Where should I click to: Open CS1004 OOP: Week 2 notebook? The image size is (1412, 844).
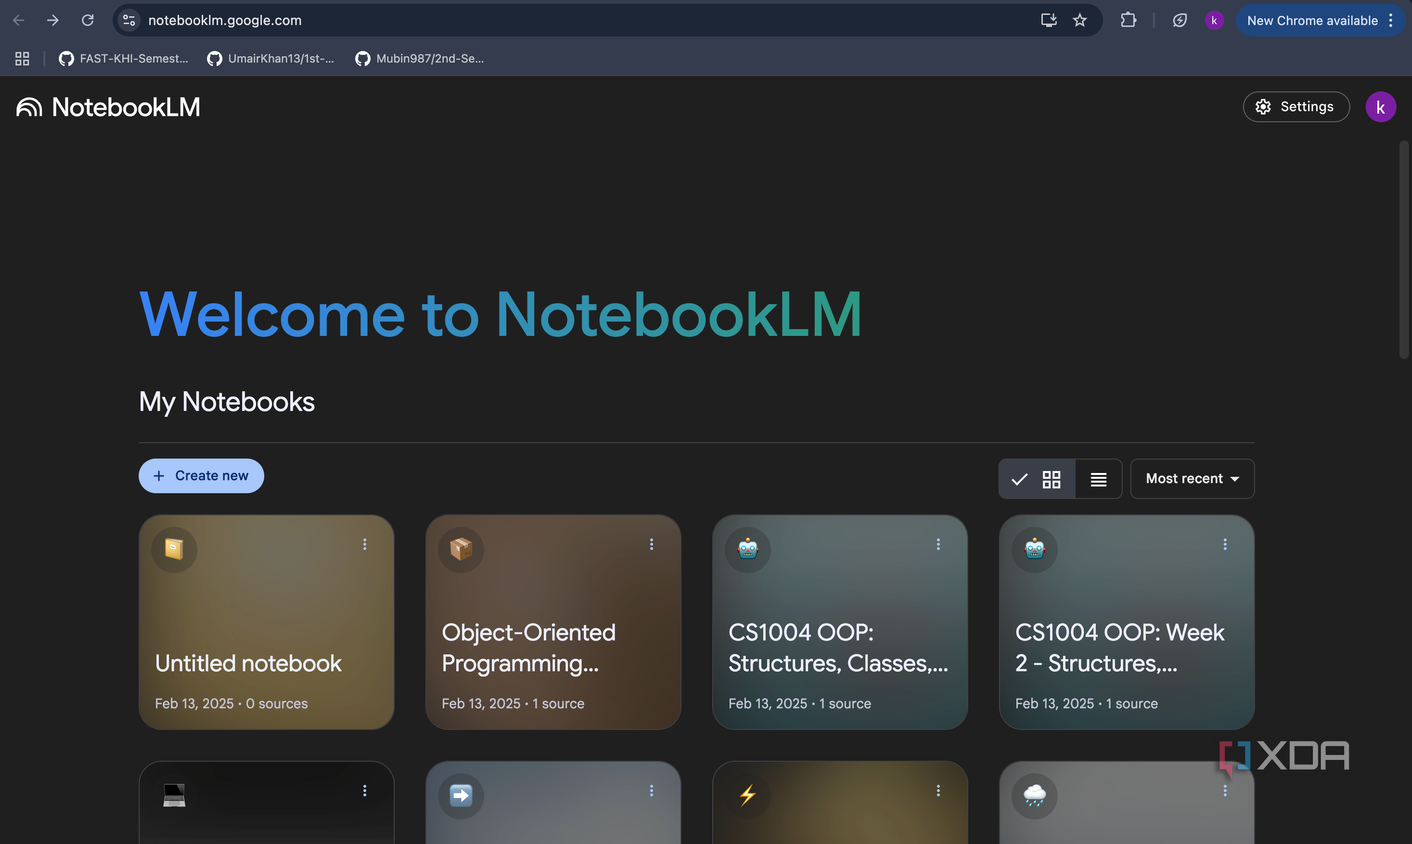[1127, 622]
